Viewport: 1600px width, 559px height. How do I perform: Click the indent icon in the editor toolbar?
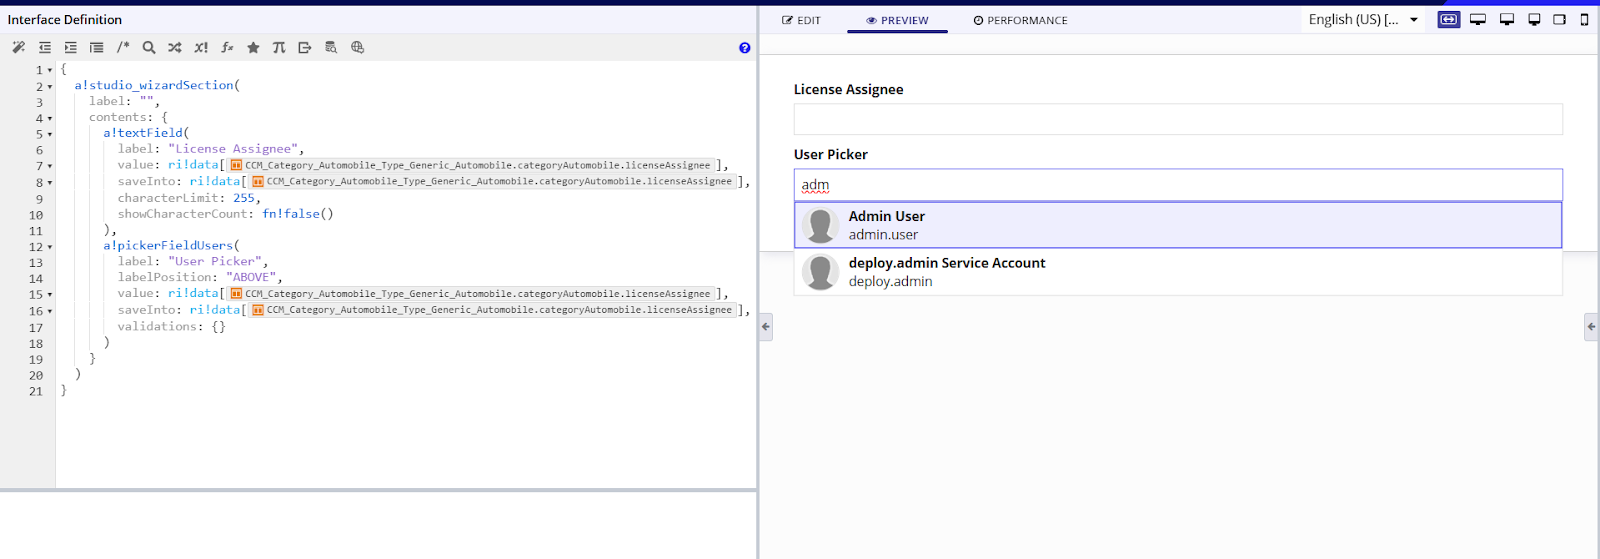click(x=70, y=47)
